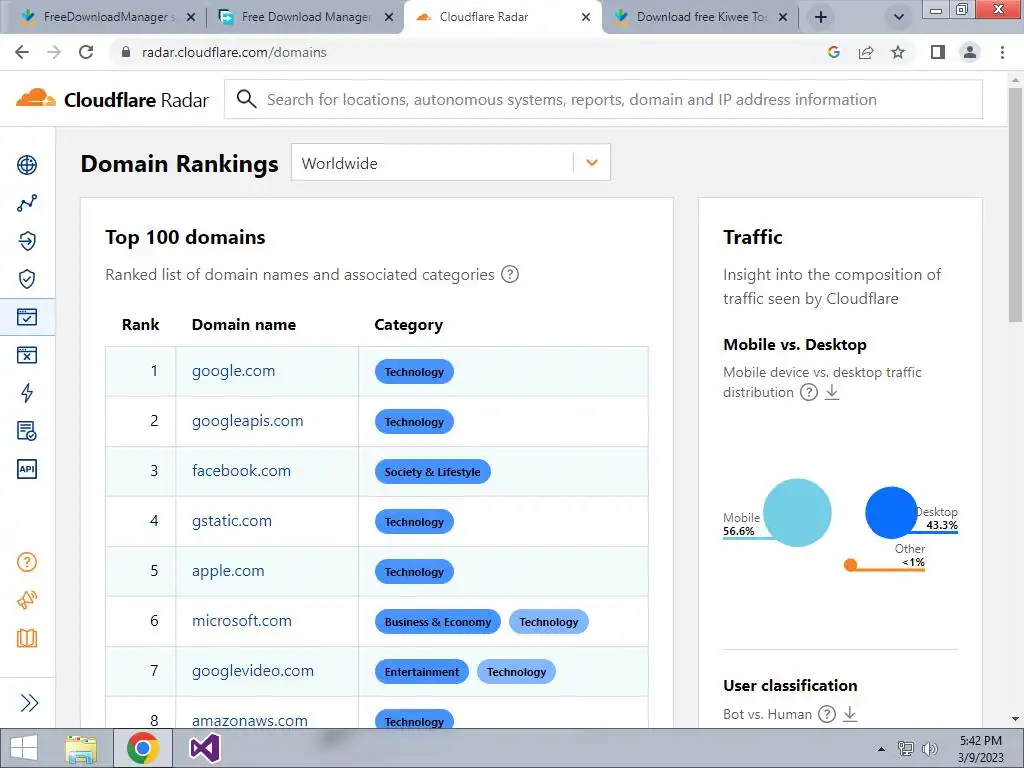
Task: Close the Cloudflare Radar tab
Action: pyautogui.click(x=586, y=17)
